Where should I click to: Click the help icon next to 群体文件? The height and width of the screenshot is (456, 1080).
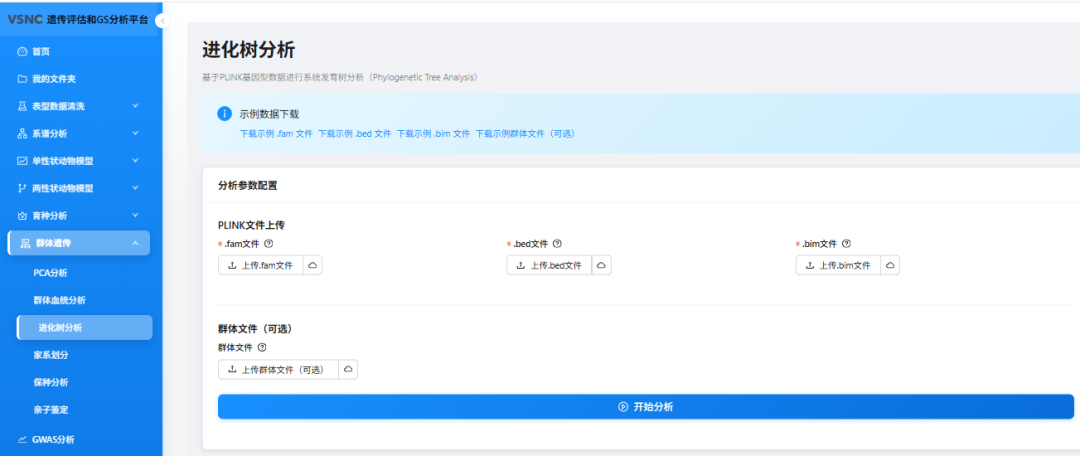click(x=262, y=348)
